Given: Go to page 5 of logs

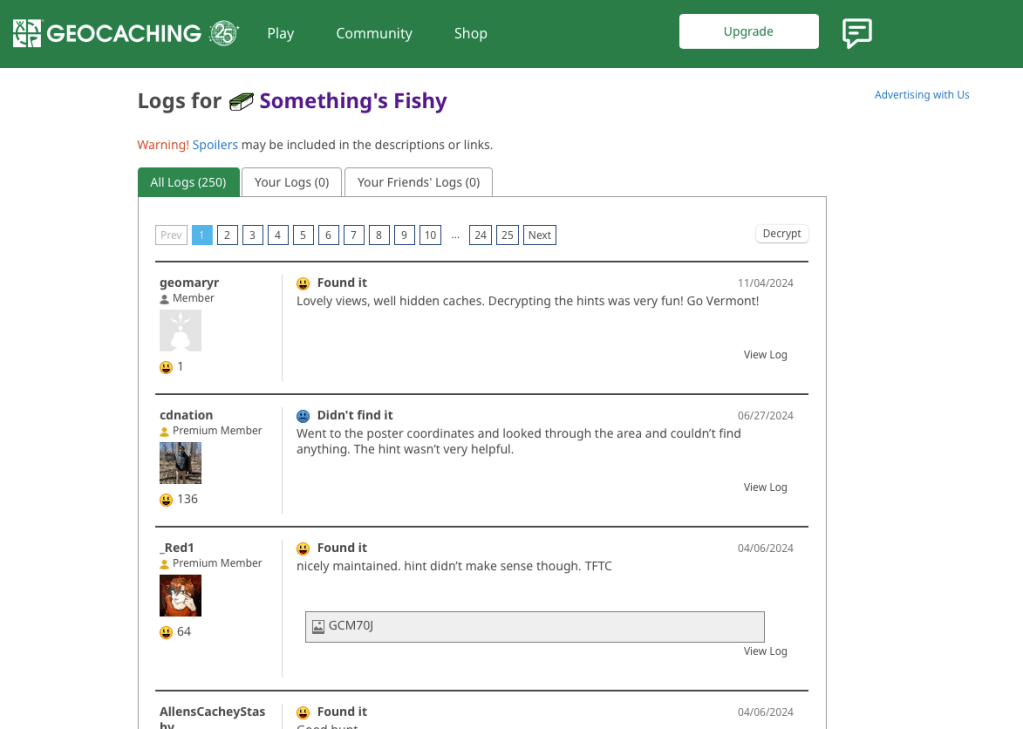Looking at the screenshot, I should 304,235.
